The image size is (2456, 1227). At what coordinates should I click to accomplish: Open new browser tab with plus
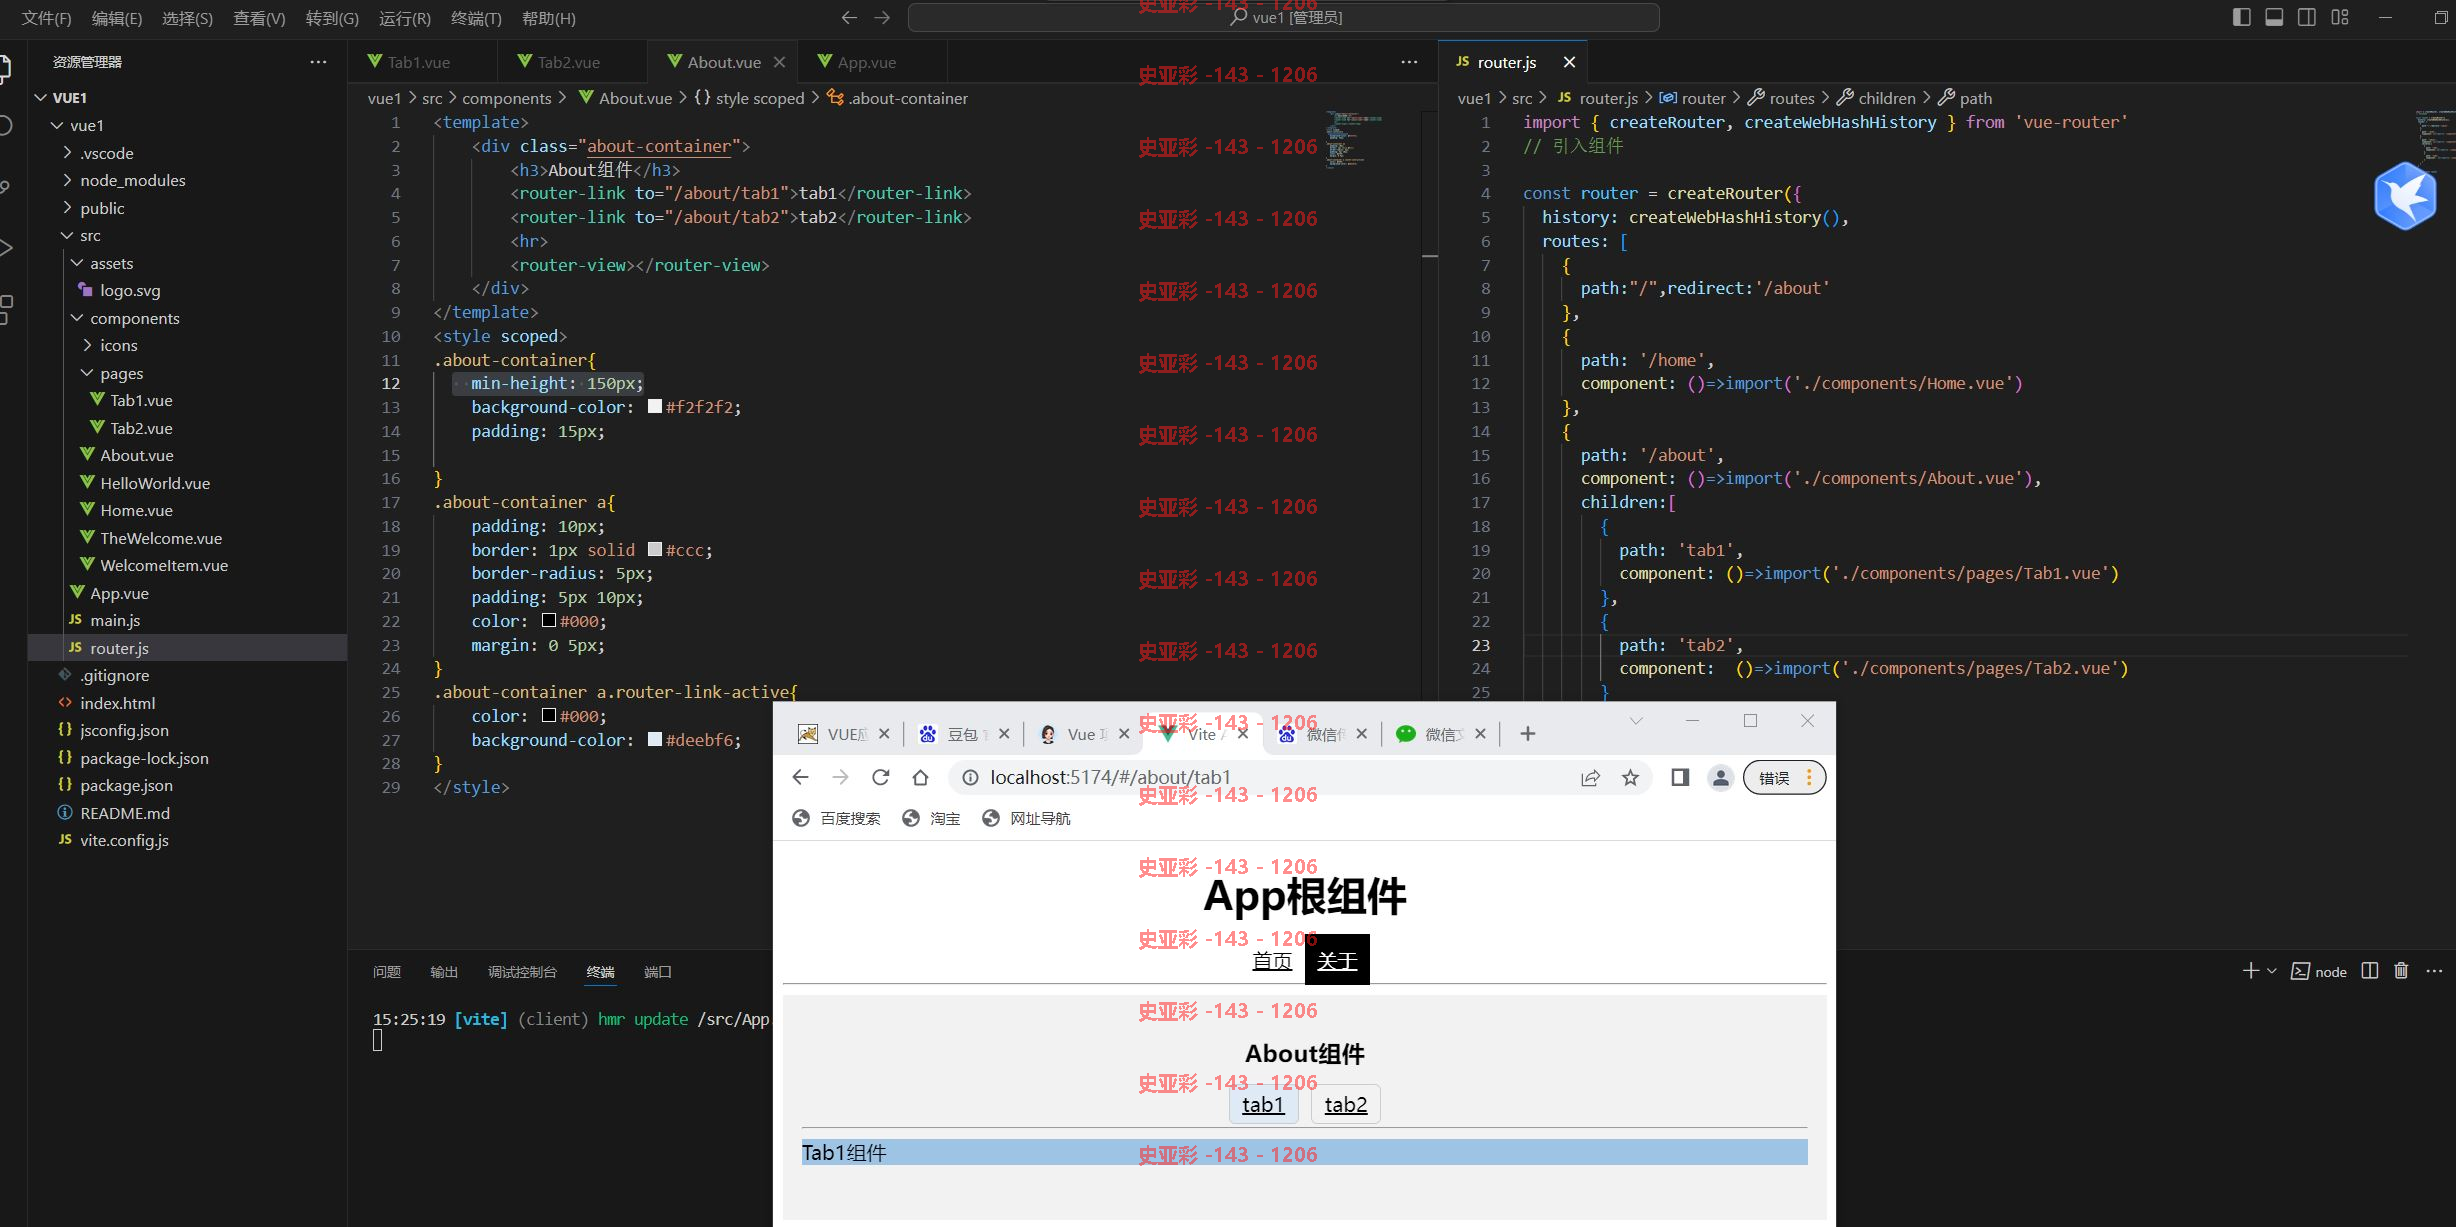1527,734
